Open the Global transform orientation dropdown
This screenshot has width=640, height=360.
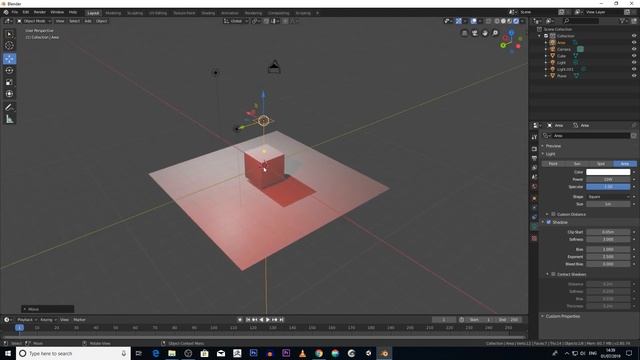click(236, 21)
